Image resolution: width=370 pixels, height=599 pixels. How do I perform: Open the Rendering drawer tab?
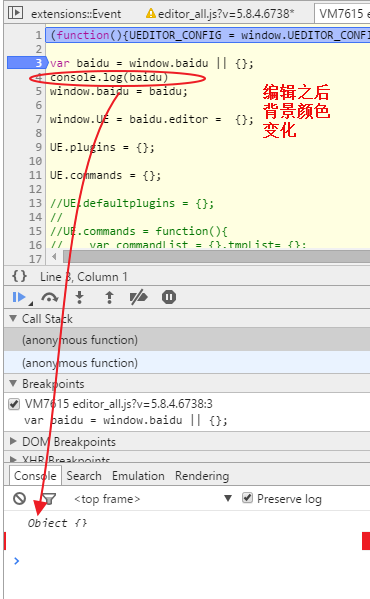tap(202, 476)
